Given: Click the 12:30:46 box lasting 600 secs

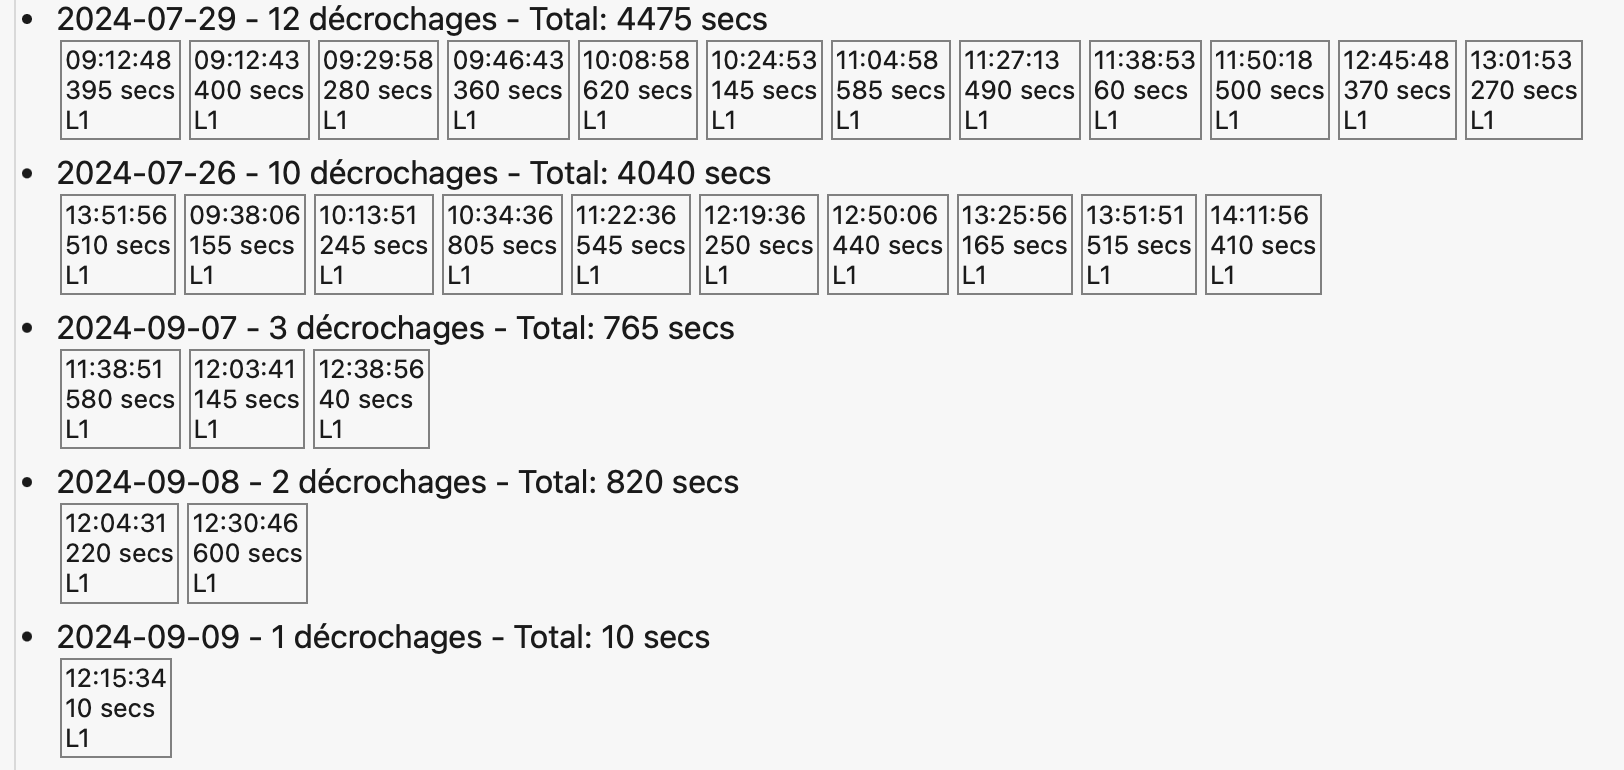Looking at the screenshot, I should pyautogui.click(x=247, y=553).
